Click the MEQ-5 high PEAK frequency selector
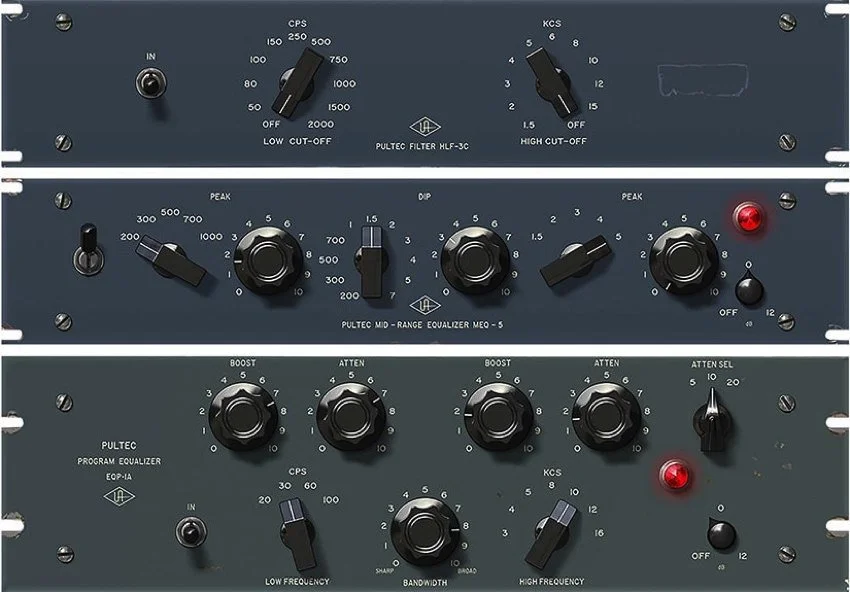Image resolution: width=850 pixels, height=592 pixels. point(576,261)
